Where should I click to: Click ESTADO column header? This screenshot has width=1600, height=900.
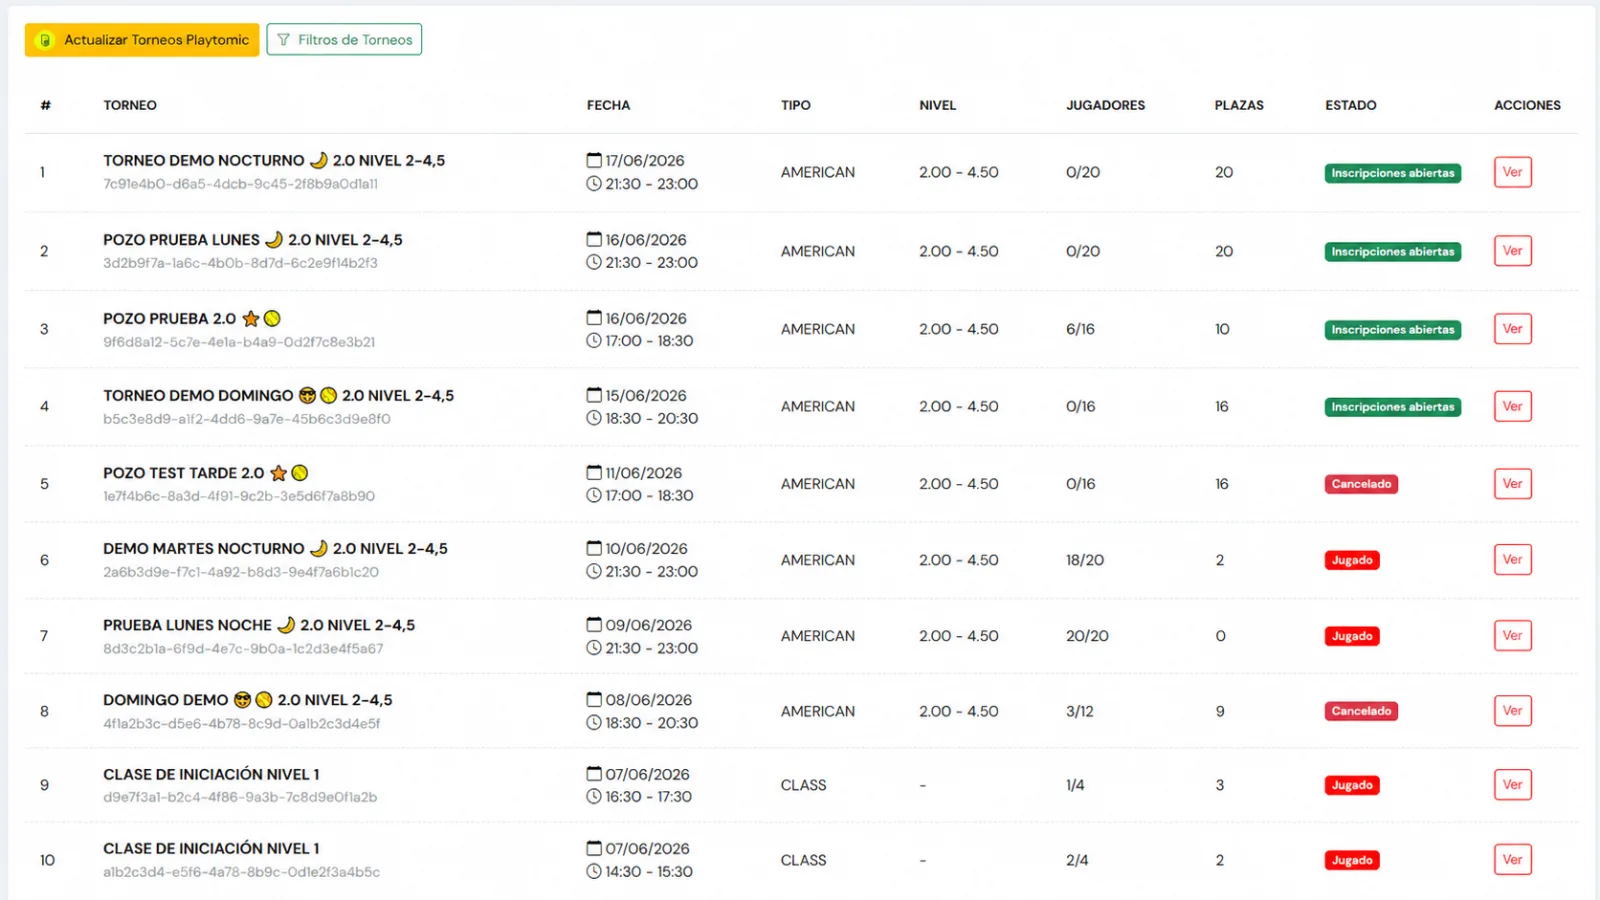coord(1351,105)
